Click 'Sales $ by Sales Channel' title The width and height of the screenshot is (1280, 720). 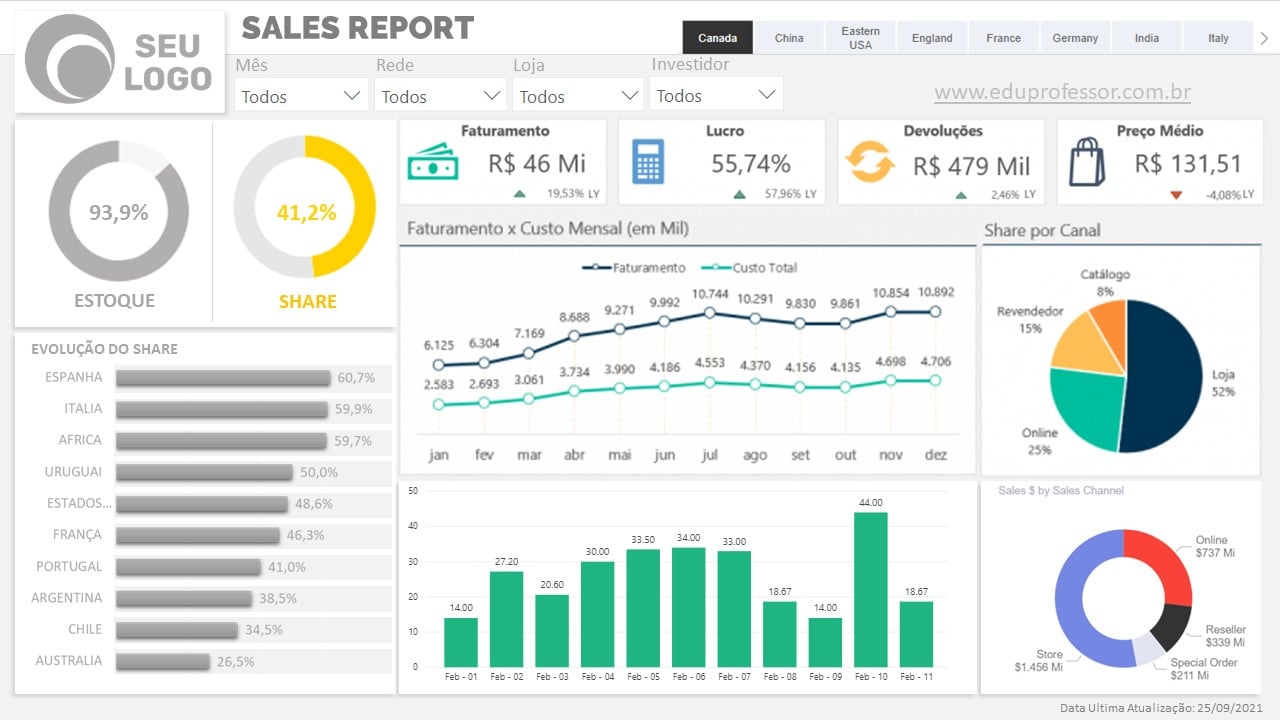(x=1061, y=490)
